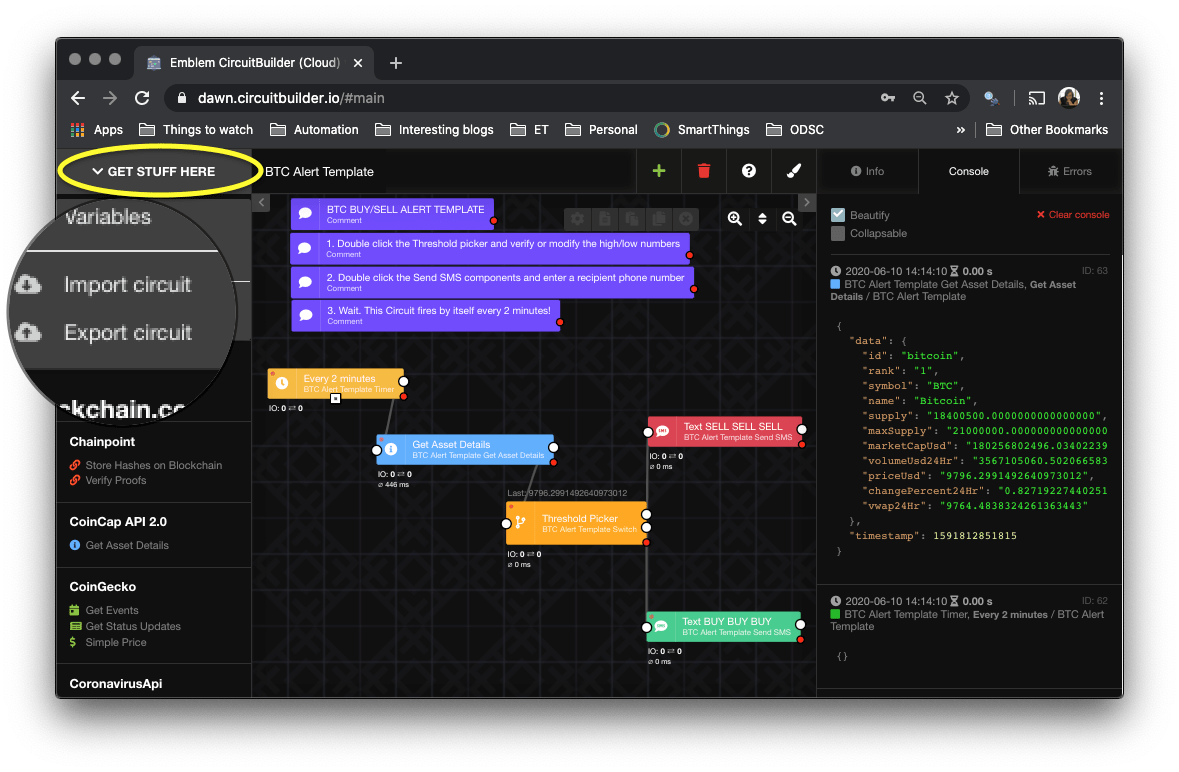The width and height of the screenshot is (1179, 772).
Task: Click the branch icon on Threshold Picker node
Action: [520, 522]
